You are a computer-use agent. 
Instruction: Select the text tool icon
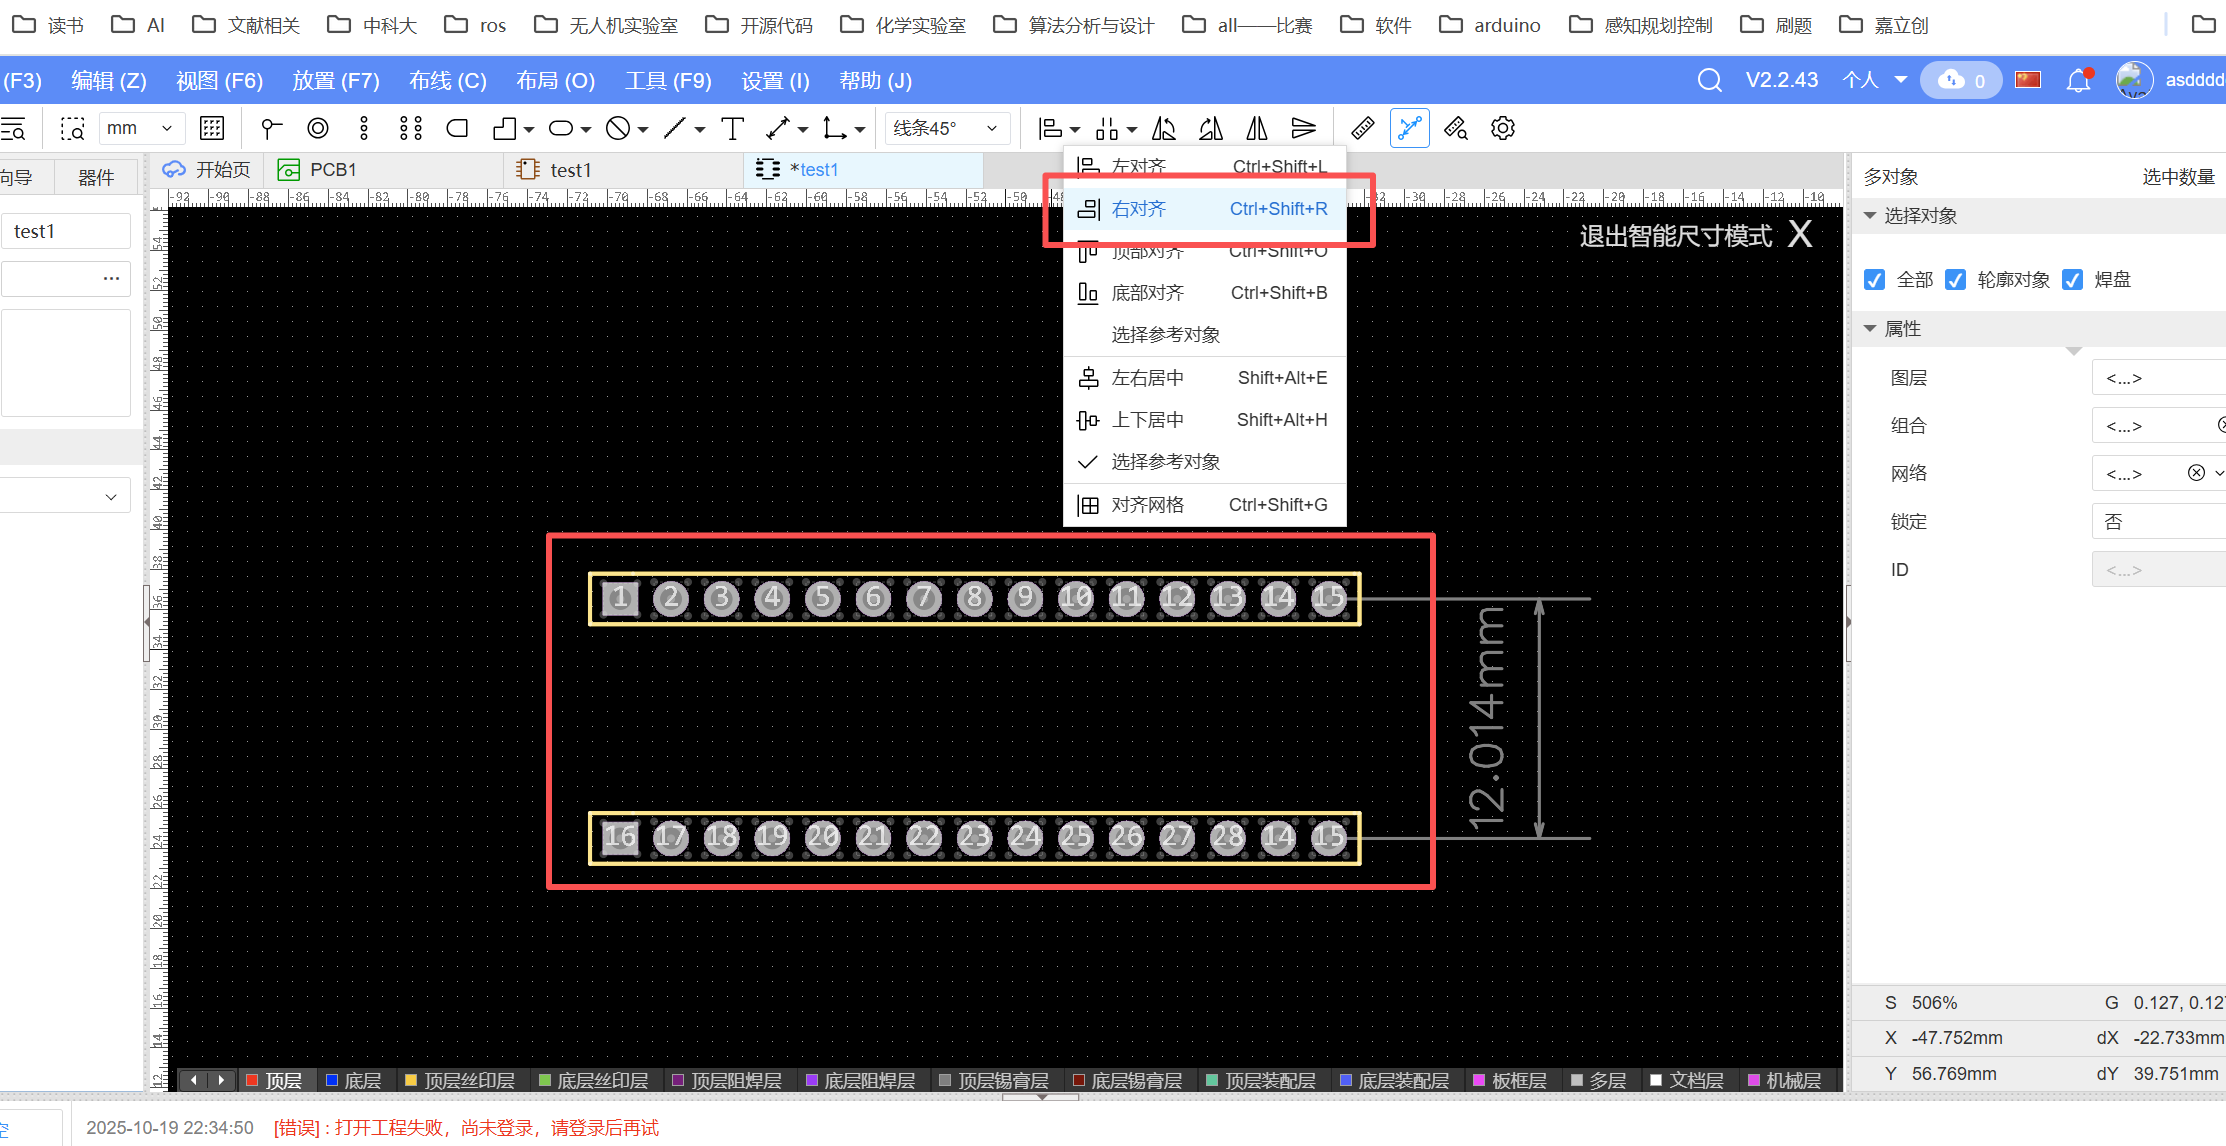pyautogui.click(x=733, y=128)
